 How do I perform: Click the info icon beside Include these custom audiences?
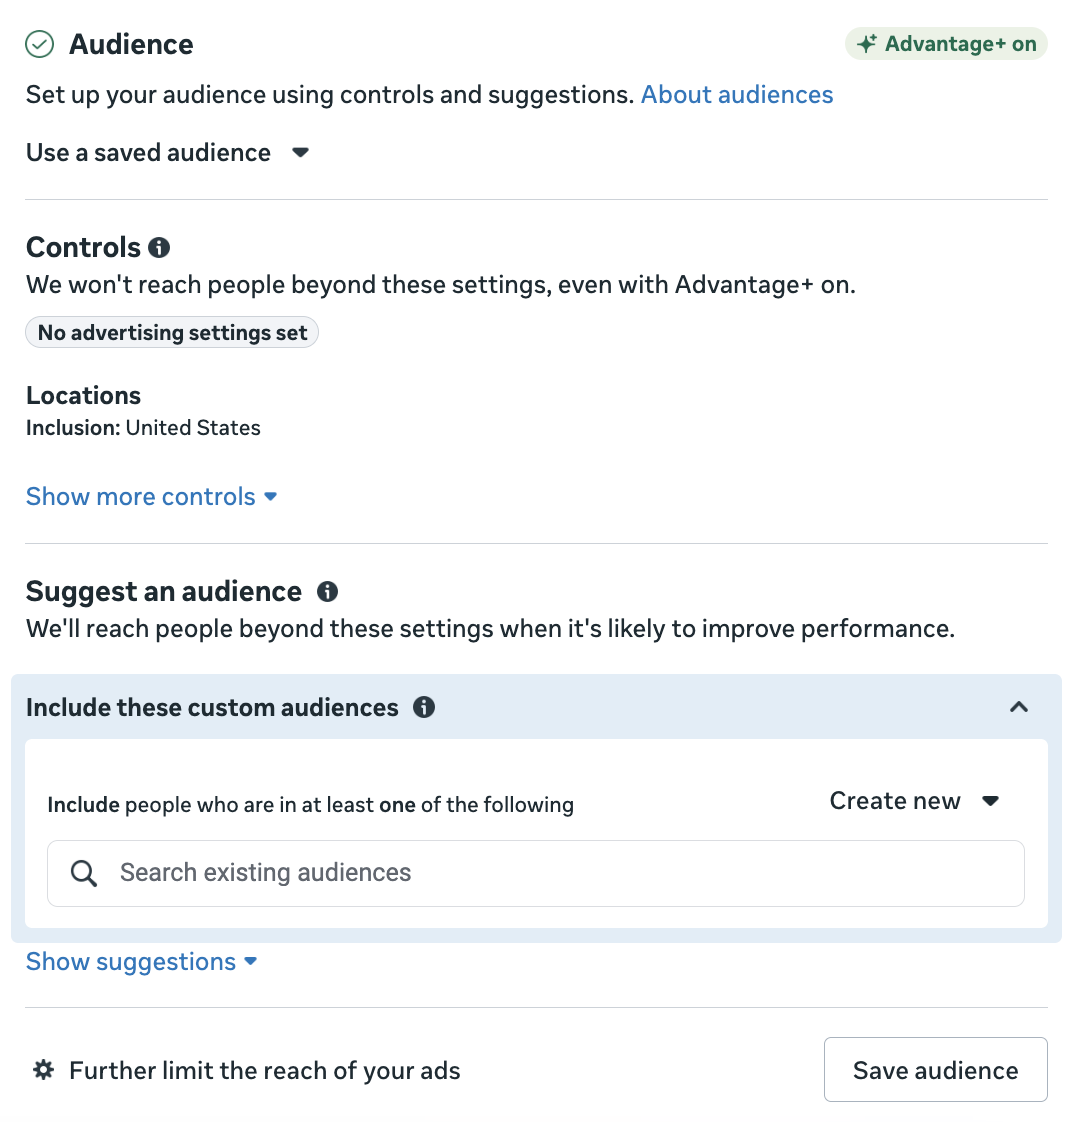pyautogui.click(x=424, y=708)
